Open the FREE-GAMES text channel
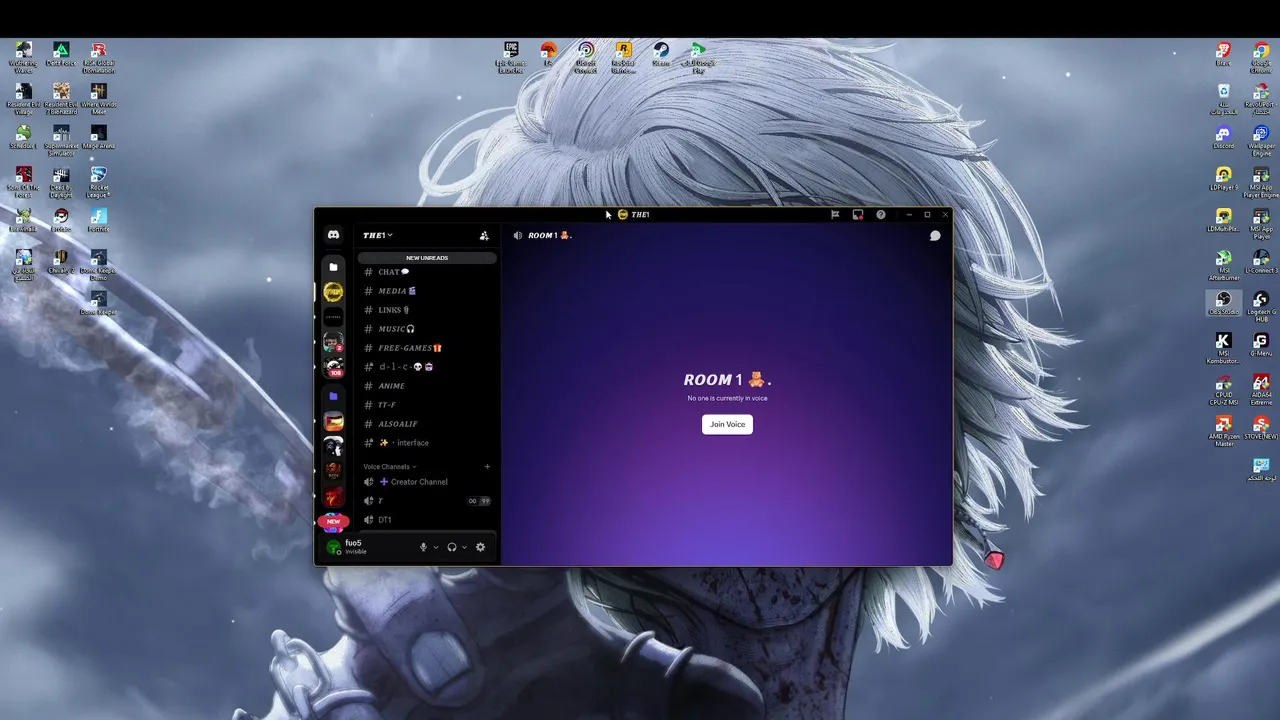 coord(427,348)
